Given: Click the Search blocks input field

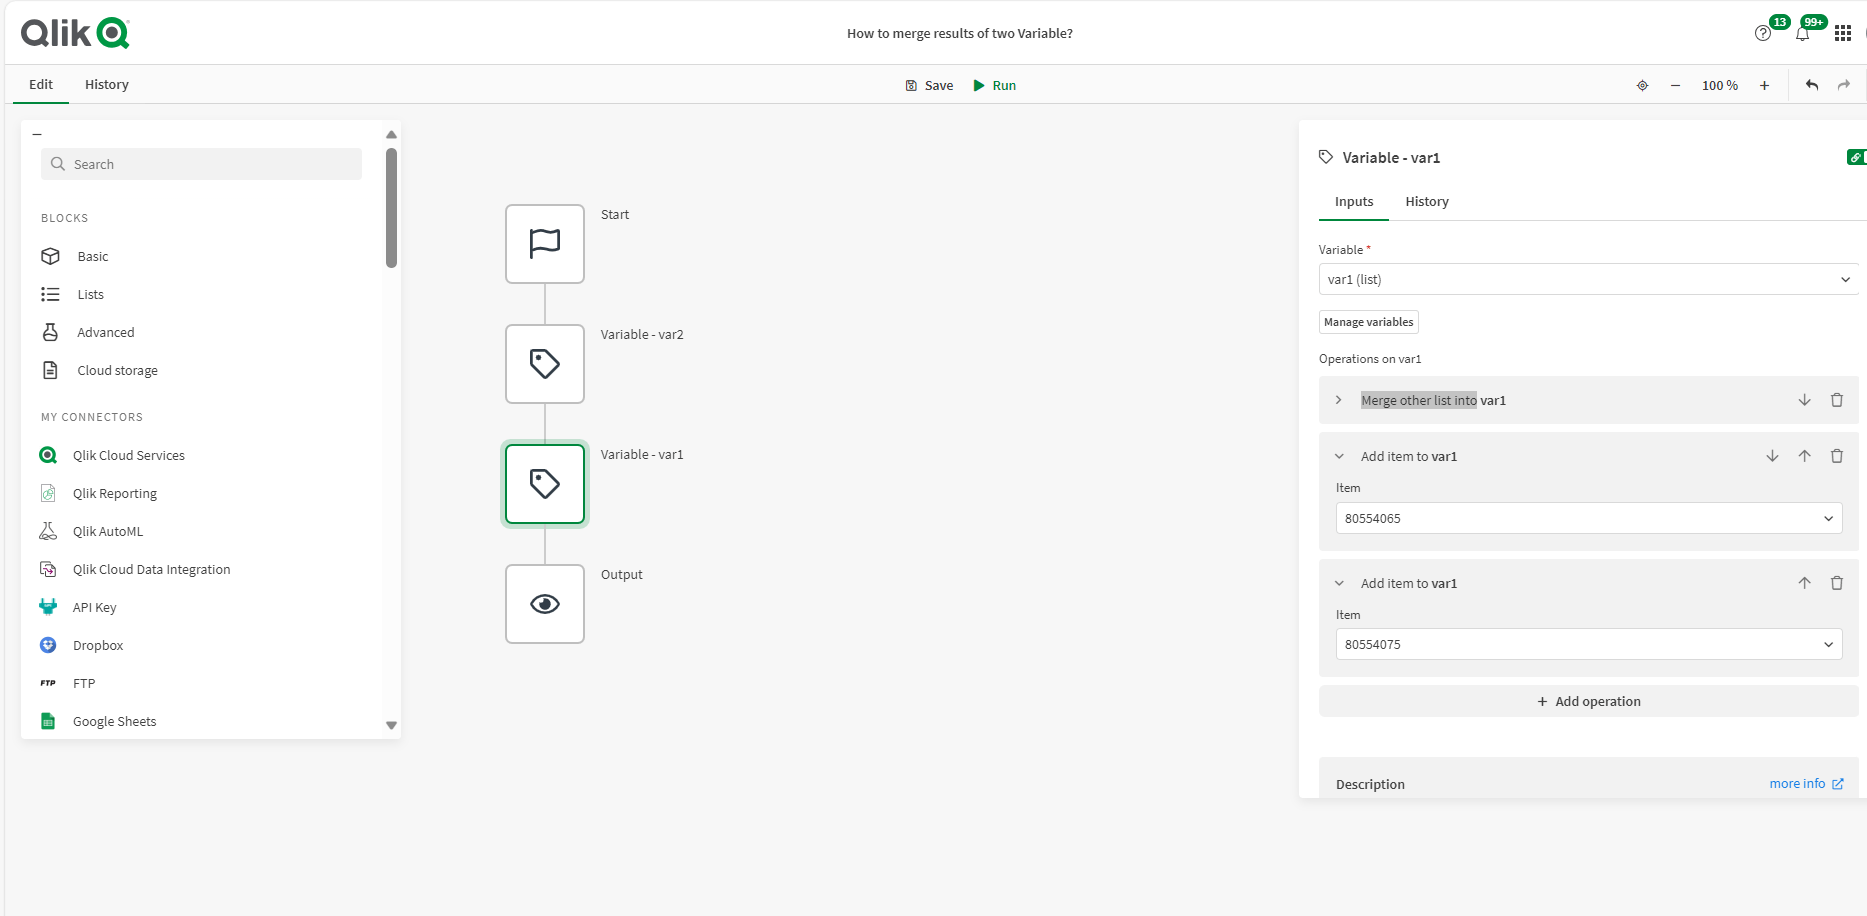Looking at the screenshot, I should (201, 164).
